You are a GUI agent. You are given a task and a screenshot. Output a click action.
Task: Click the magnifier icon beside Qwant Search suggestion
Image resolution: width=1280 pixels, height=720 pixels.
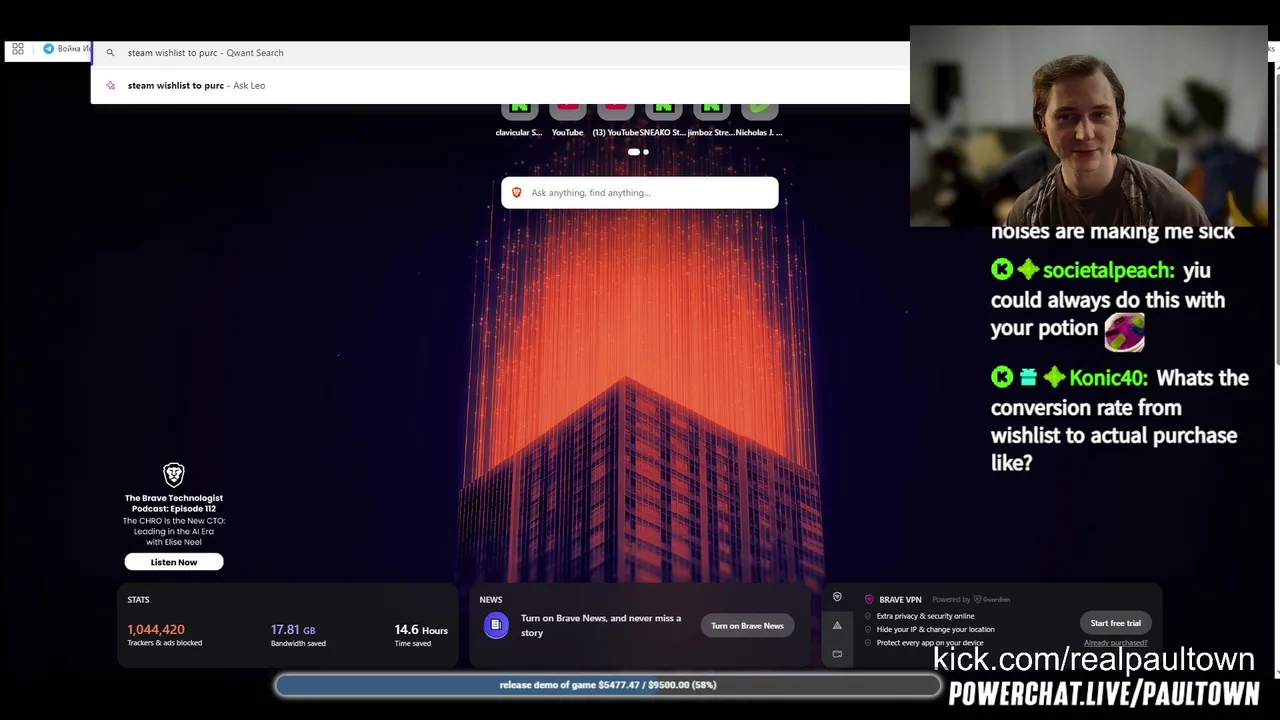(110, 53)
